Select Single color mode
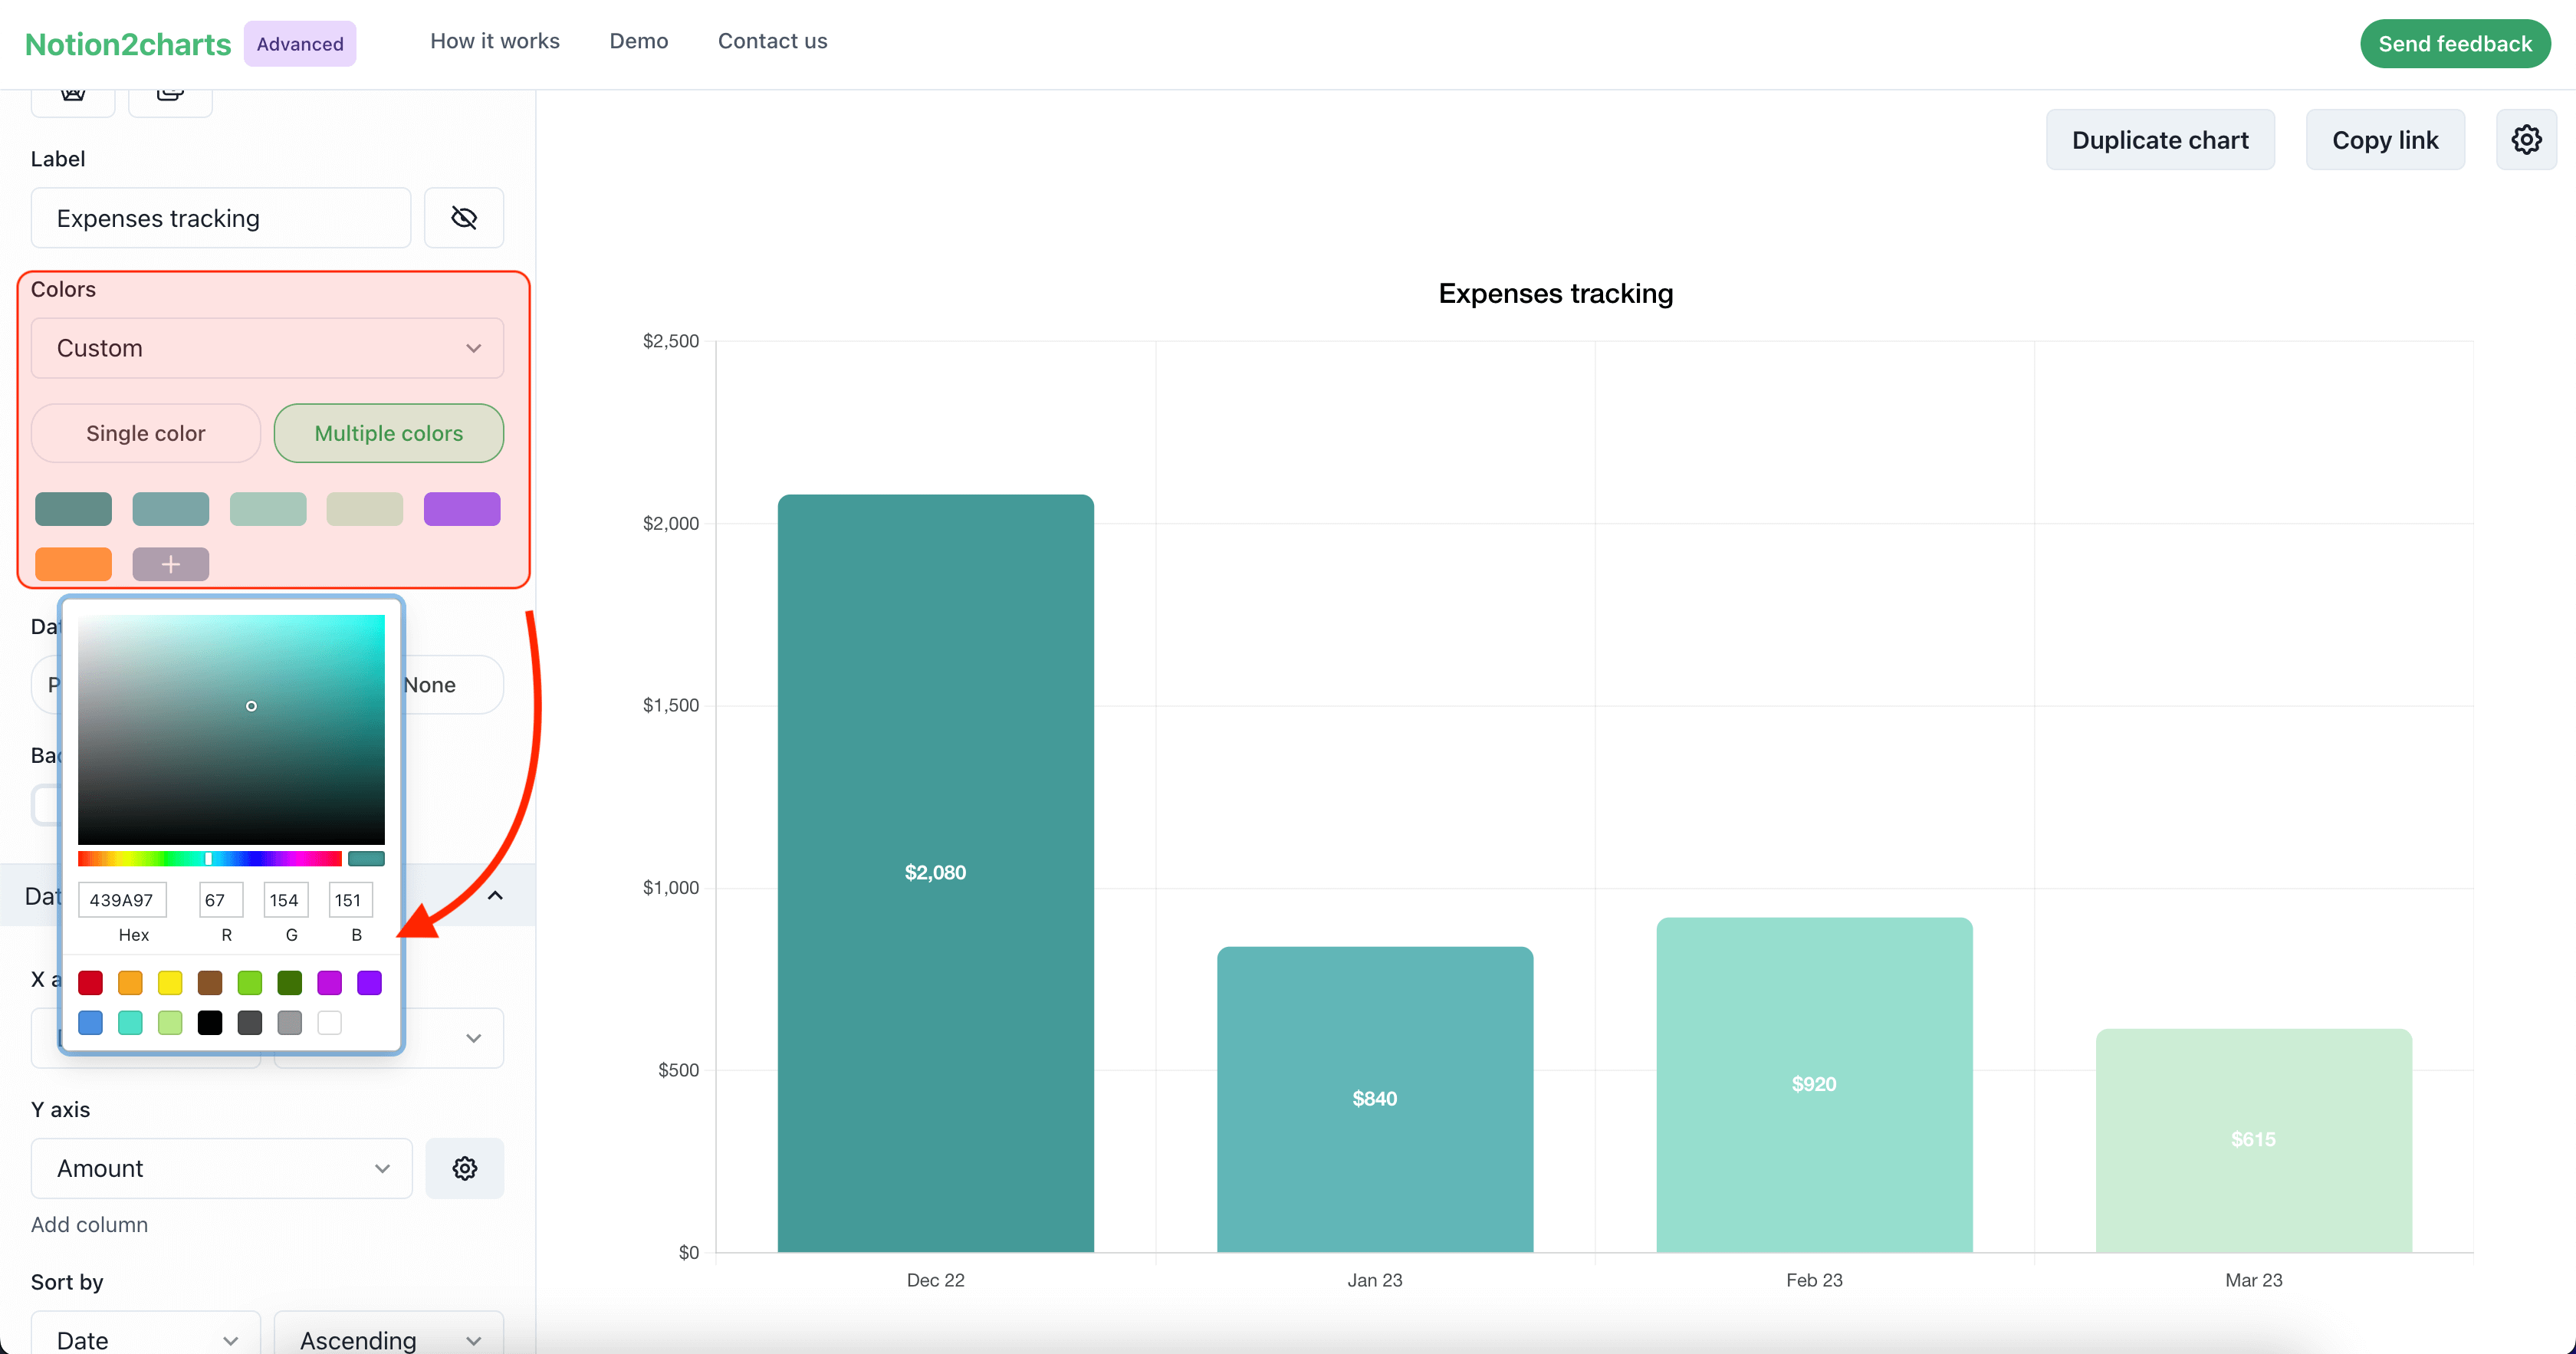This screenshot has height=1354, width=2576. 145,433
